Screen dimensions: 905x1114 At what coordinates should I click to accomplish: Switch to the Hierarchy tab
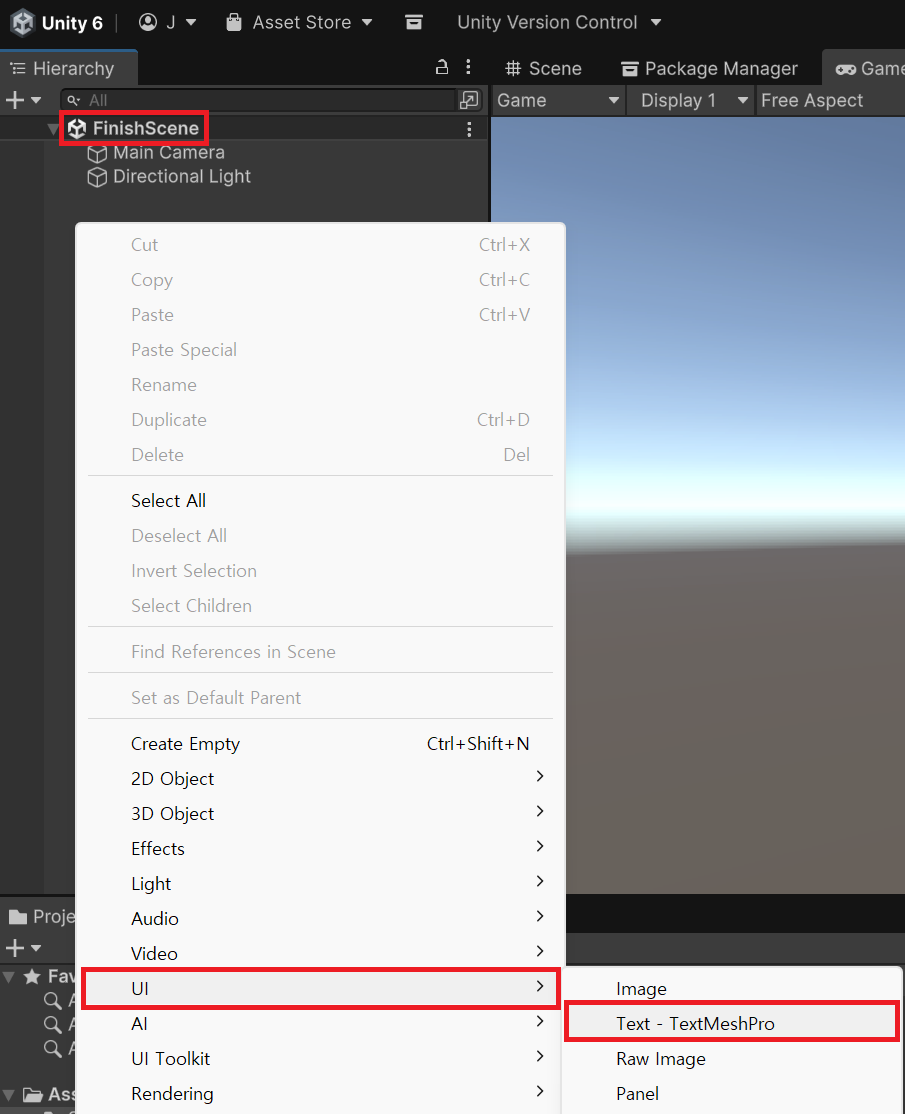click(69, 68)
